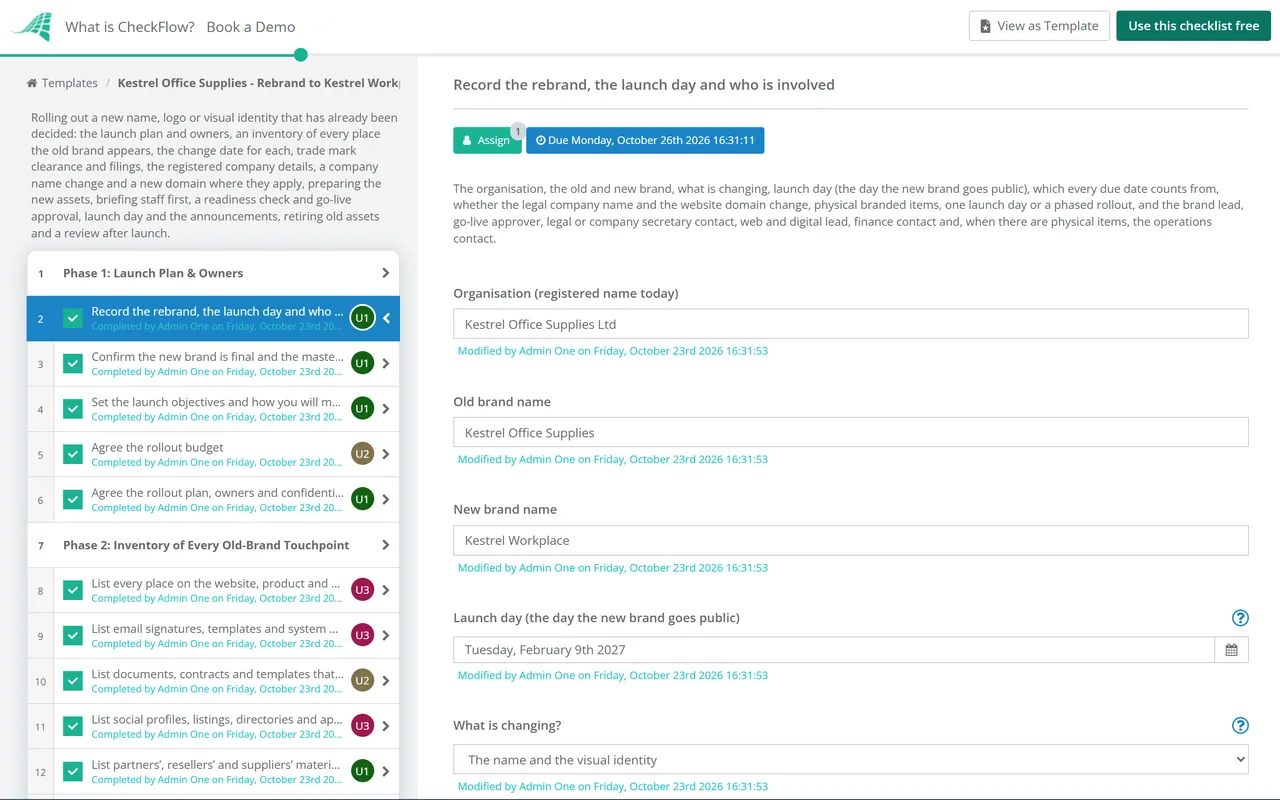Show help for Launch day field
The height and width of the screenshot is (800, 1280).
coord(1240,618)
